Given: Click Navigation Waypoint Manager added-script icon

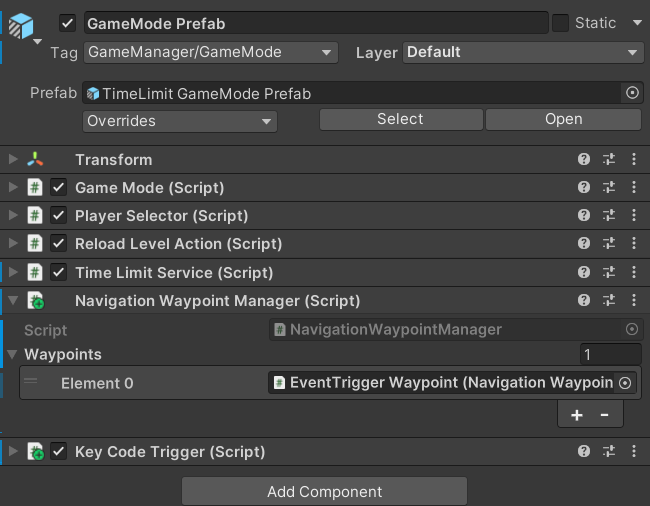Looking at the screenshot, I should [36, 300].
